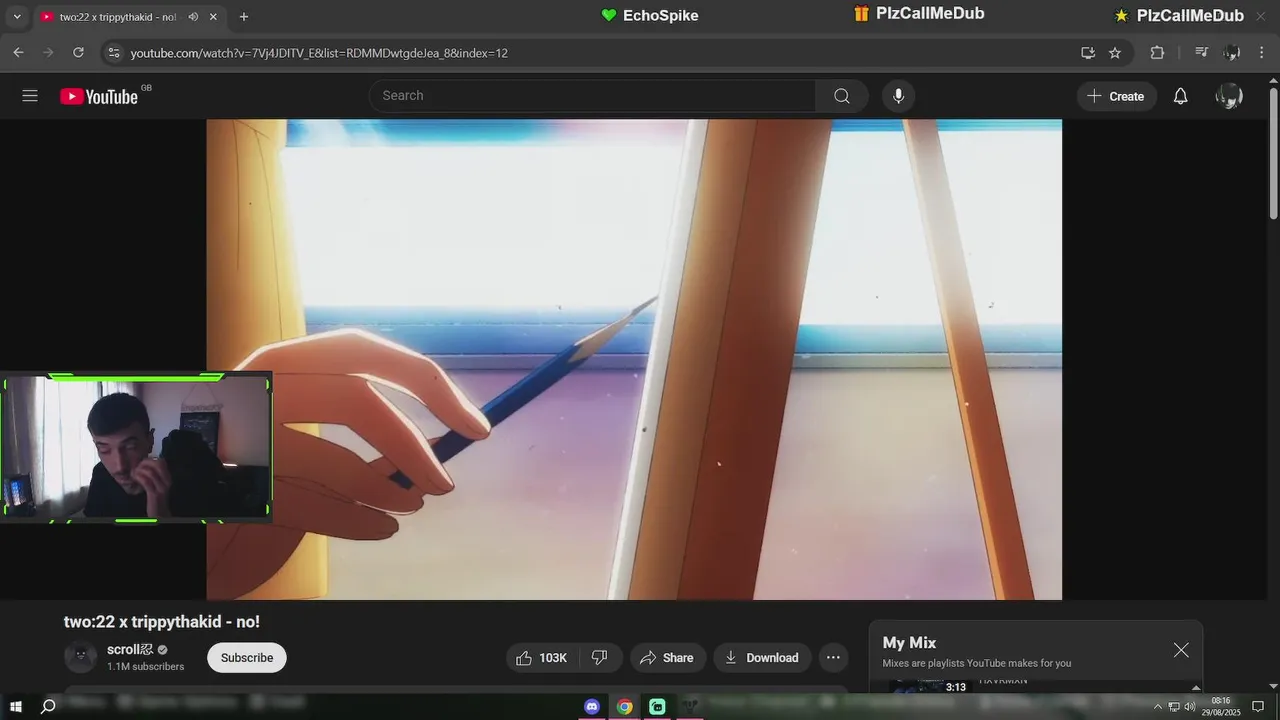Open the Windows Start menu
This screenshot has width=1280, height=720.
tap(16, 707)
